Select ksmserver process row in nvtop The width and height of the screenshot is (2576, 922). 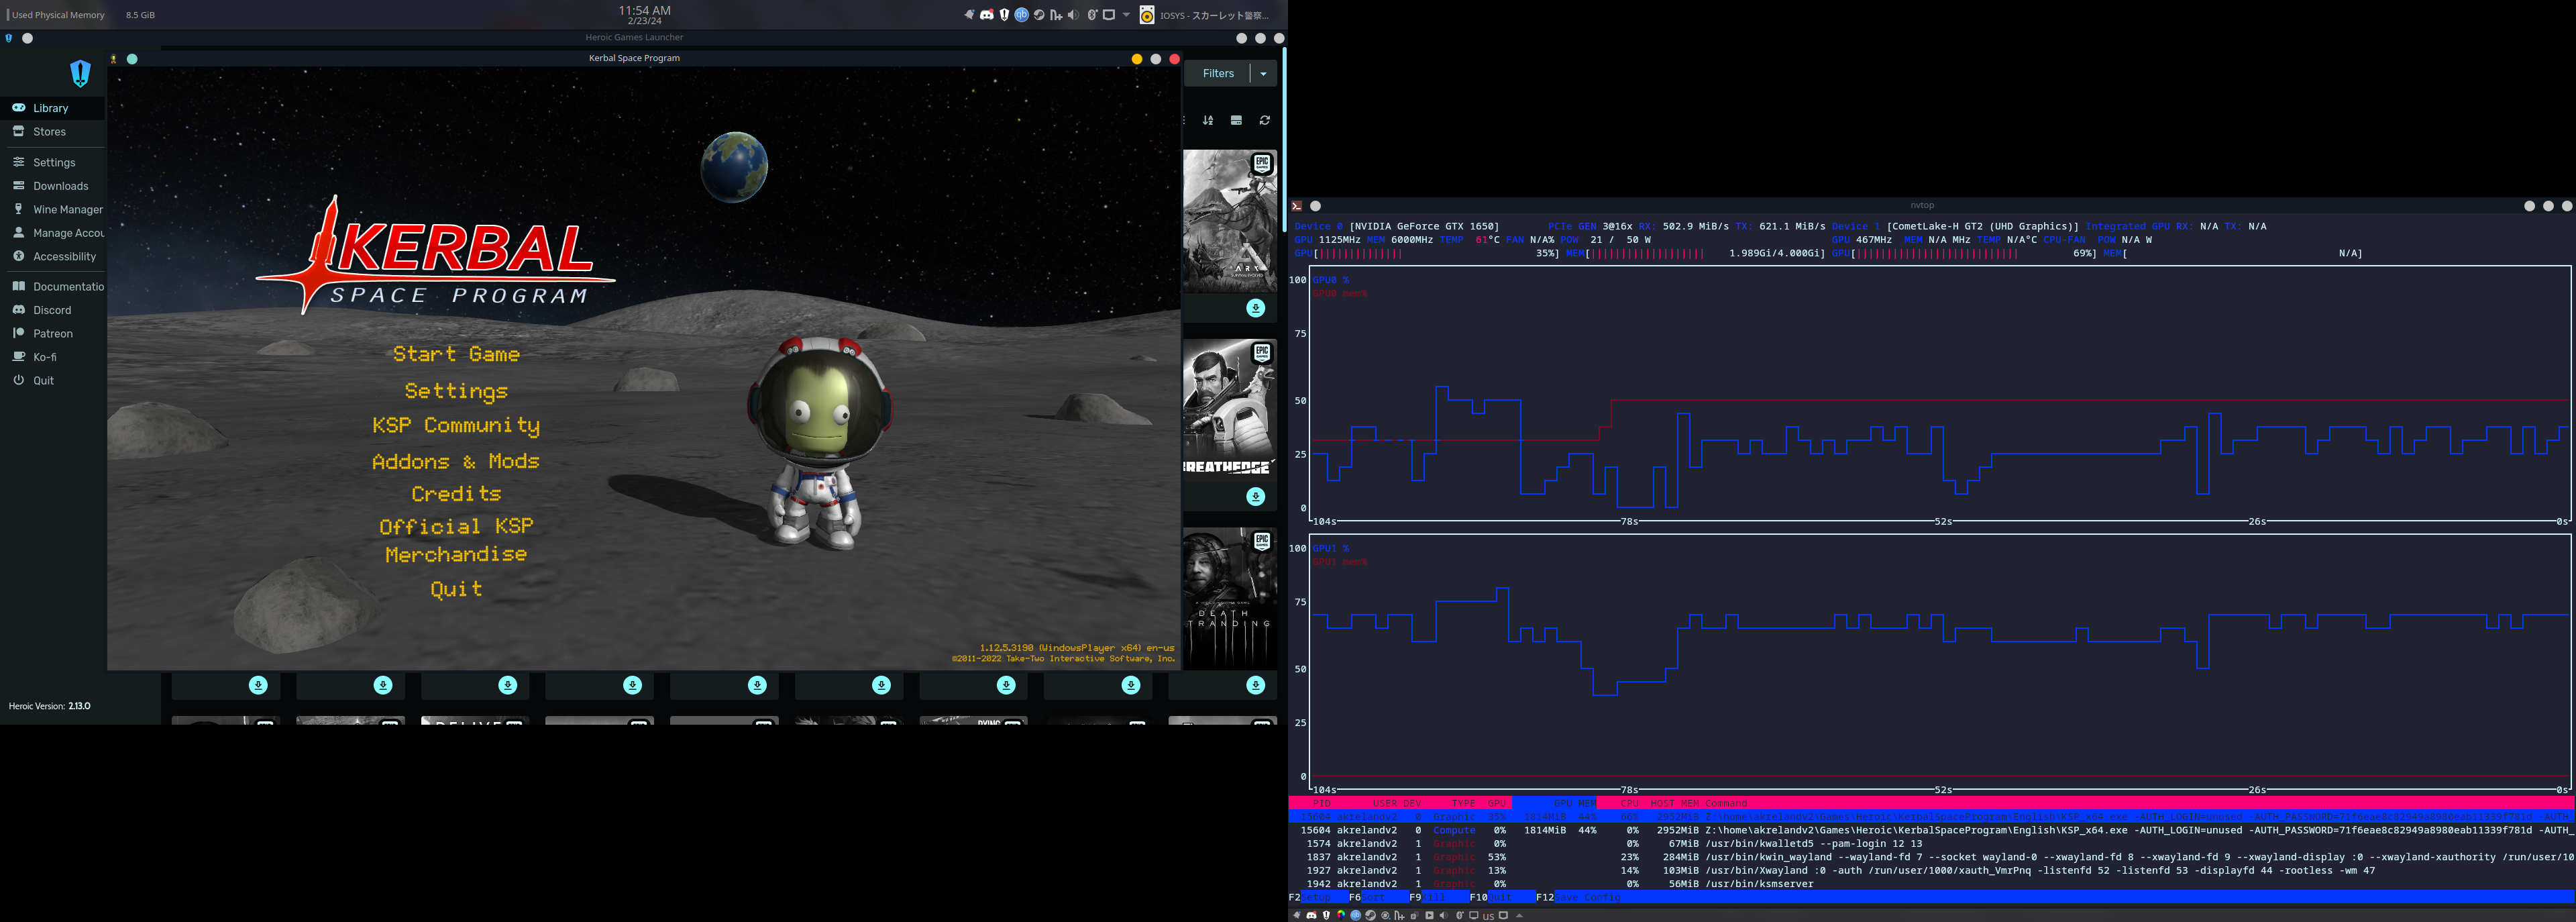pos(1932,884)
